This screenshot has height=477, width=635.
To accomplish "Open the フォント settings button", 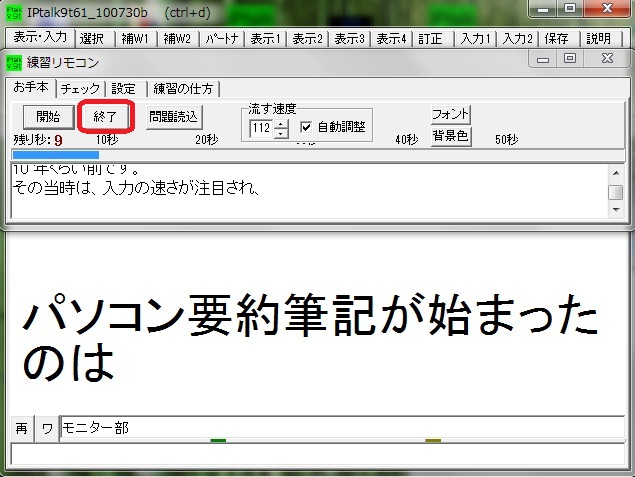I will [x=451, y=114].
